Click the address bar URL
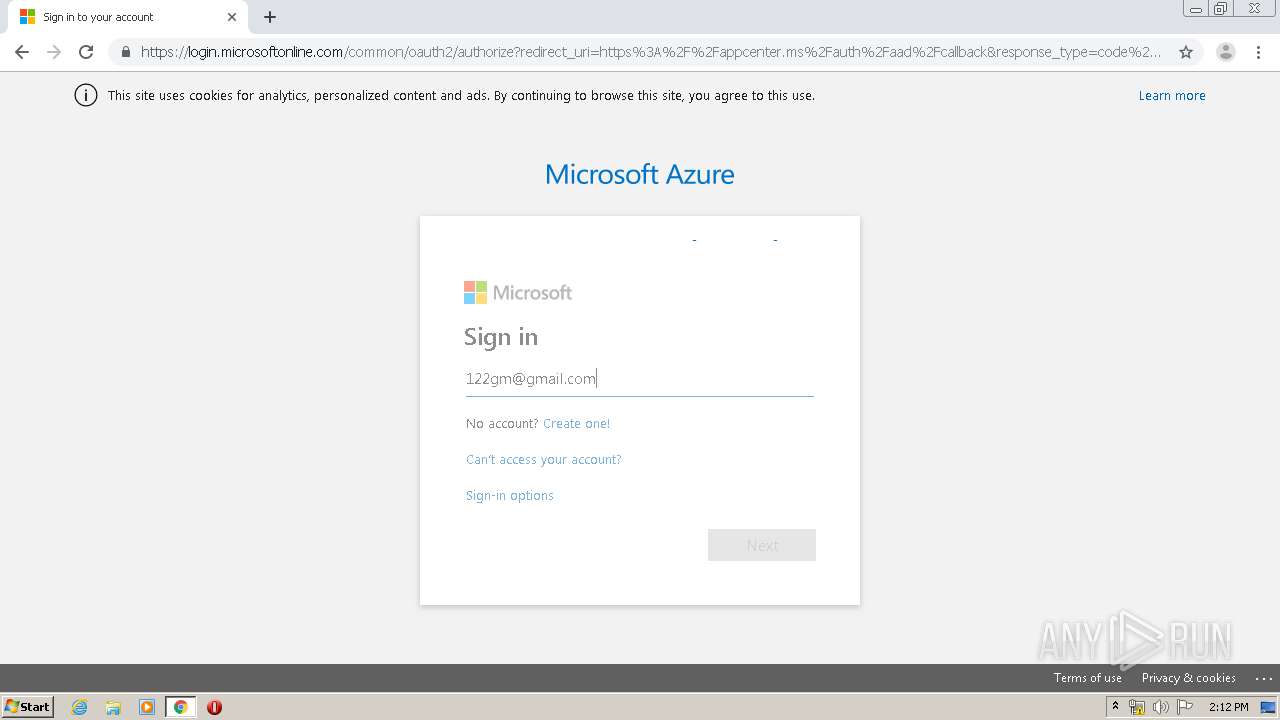 650,52
